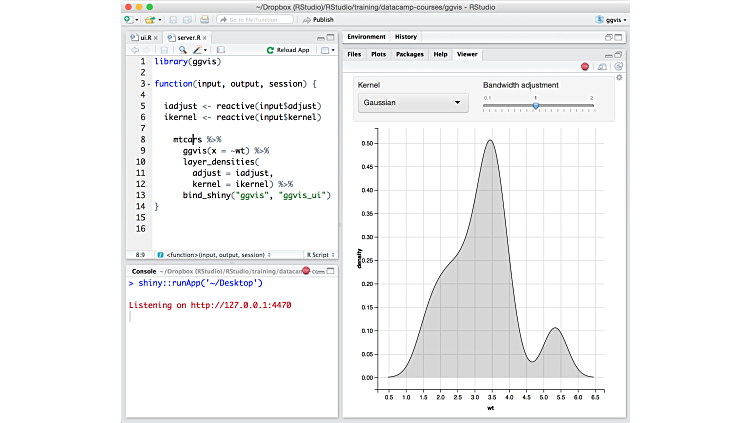Open the Kernel Gaussian dropdown
This screenshot has height=423, width=752.
click(414, 102)
